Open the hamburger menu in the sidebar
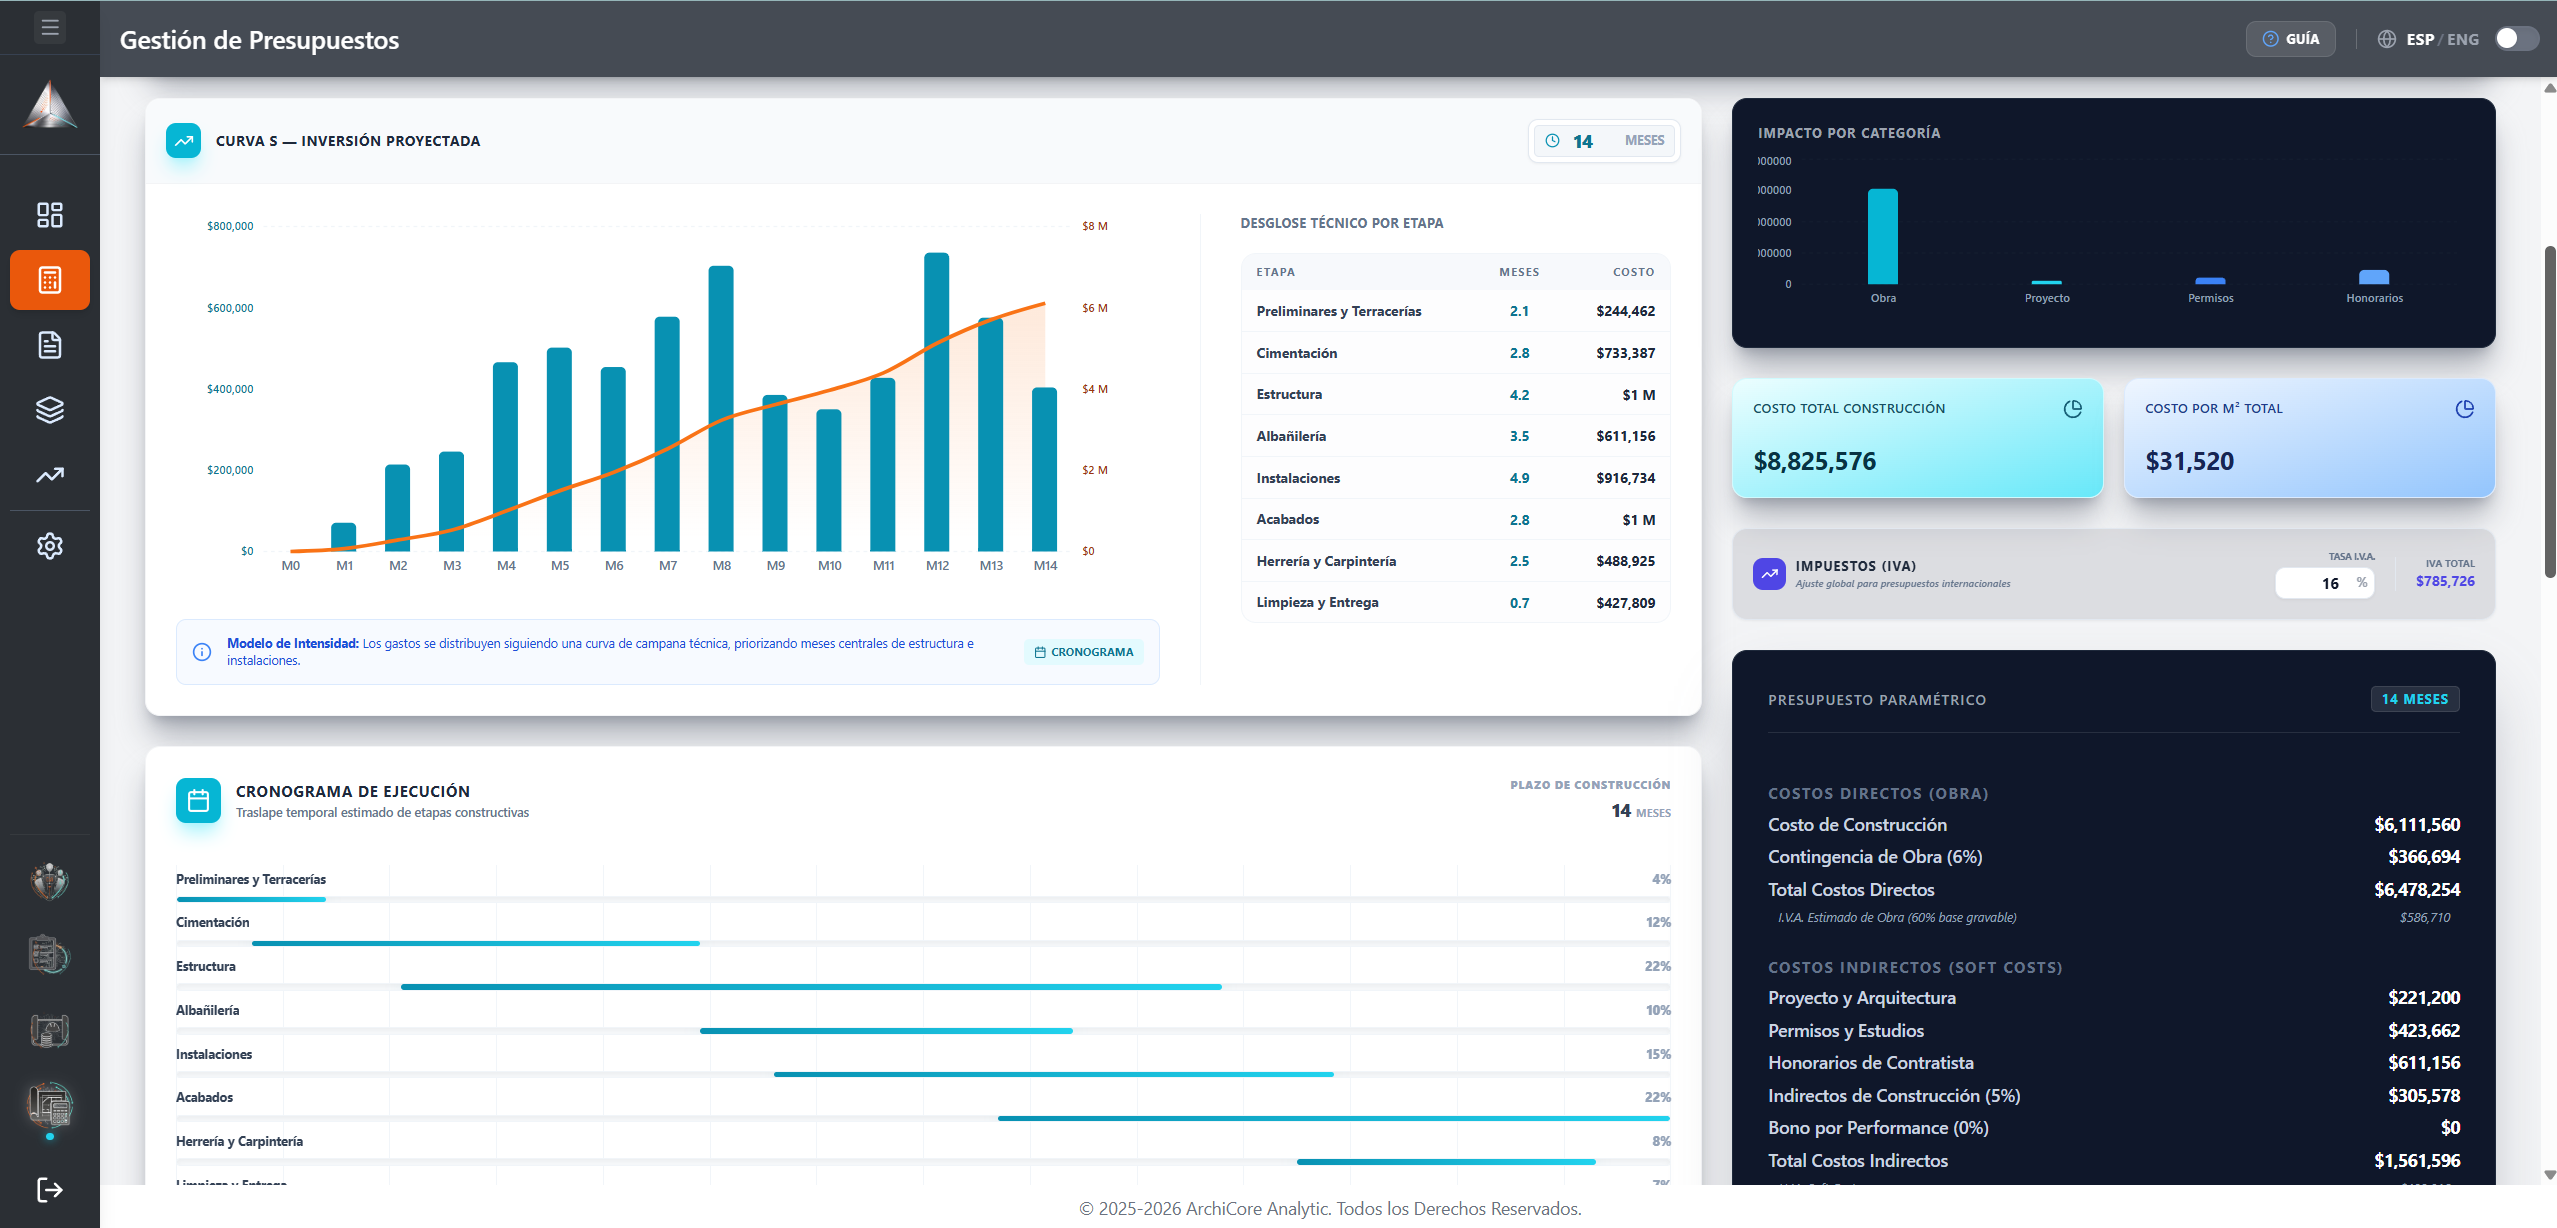The width and height of the screenshot is (2557, 1228). click(x=50, y=27)
